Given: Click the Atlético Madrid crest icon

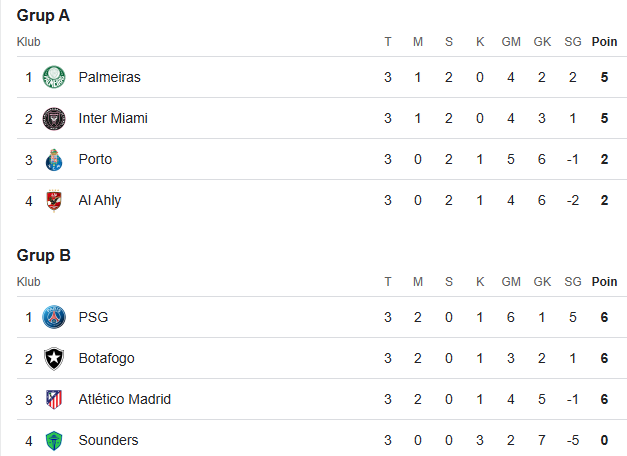Looking at the screenshot, I should 54,399.
